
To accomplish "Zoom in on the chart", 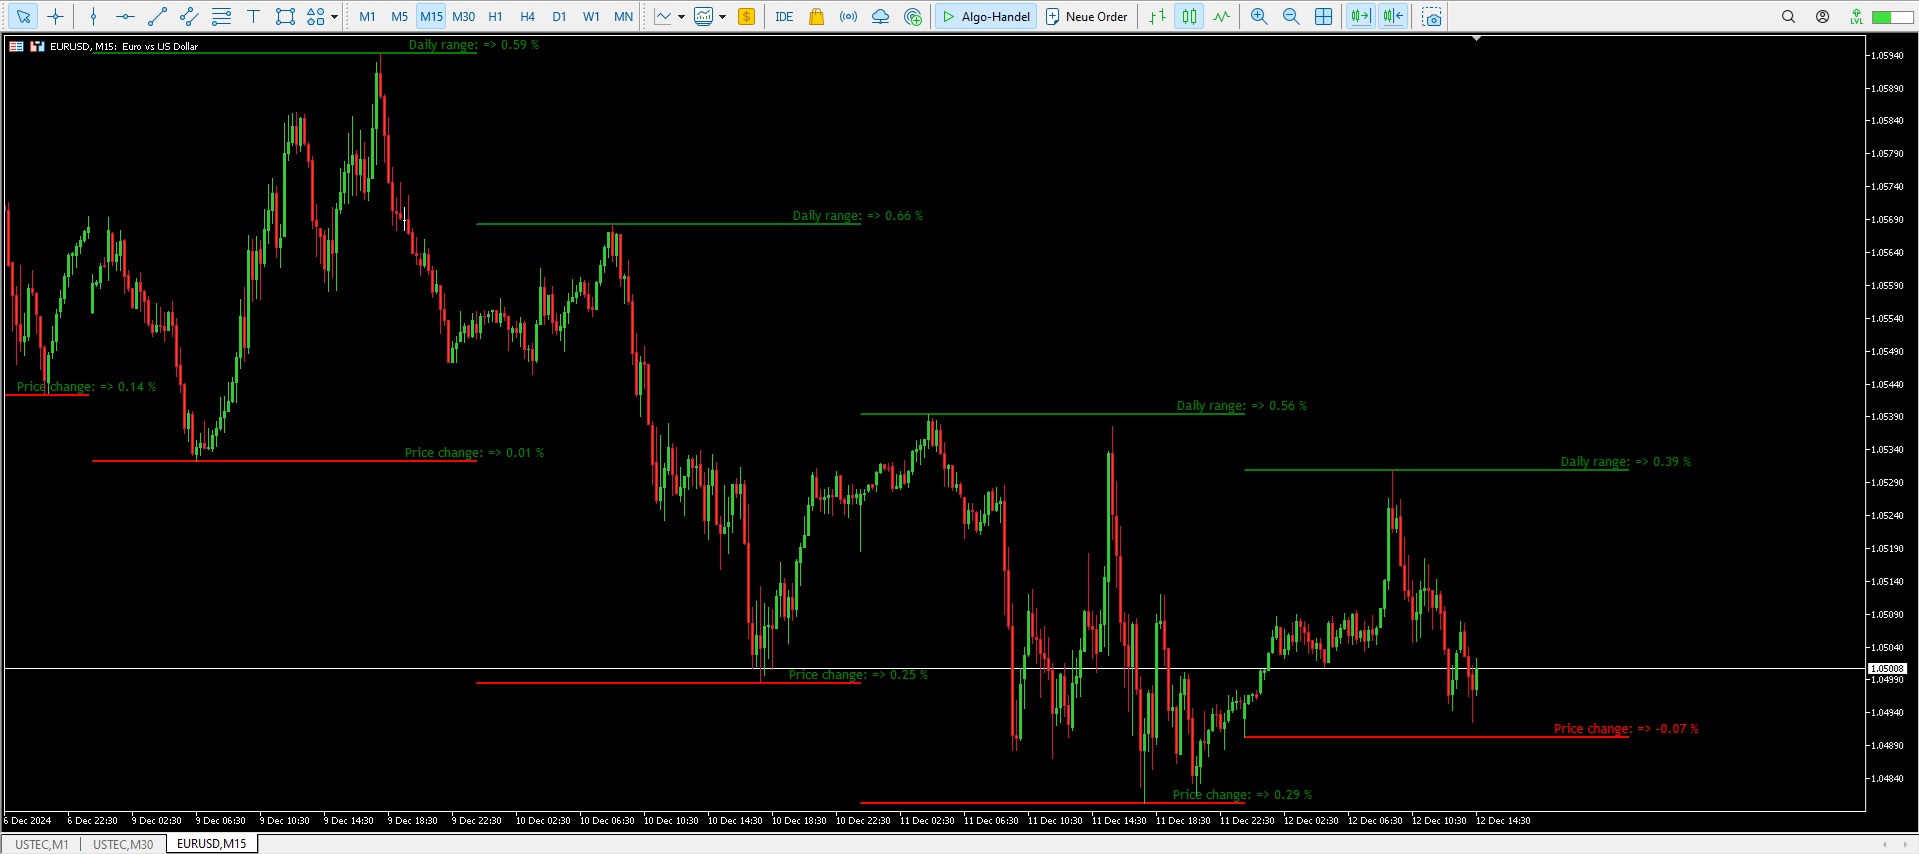I will tap(1259, 16).
